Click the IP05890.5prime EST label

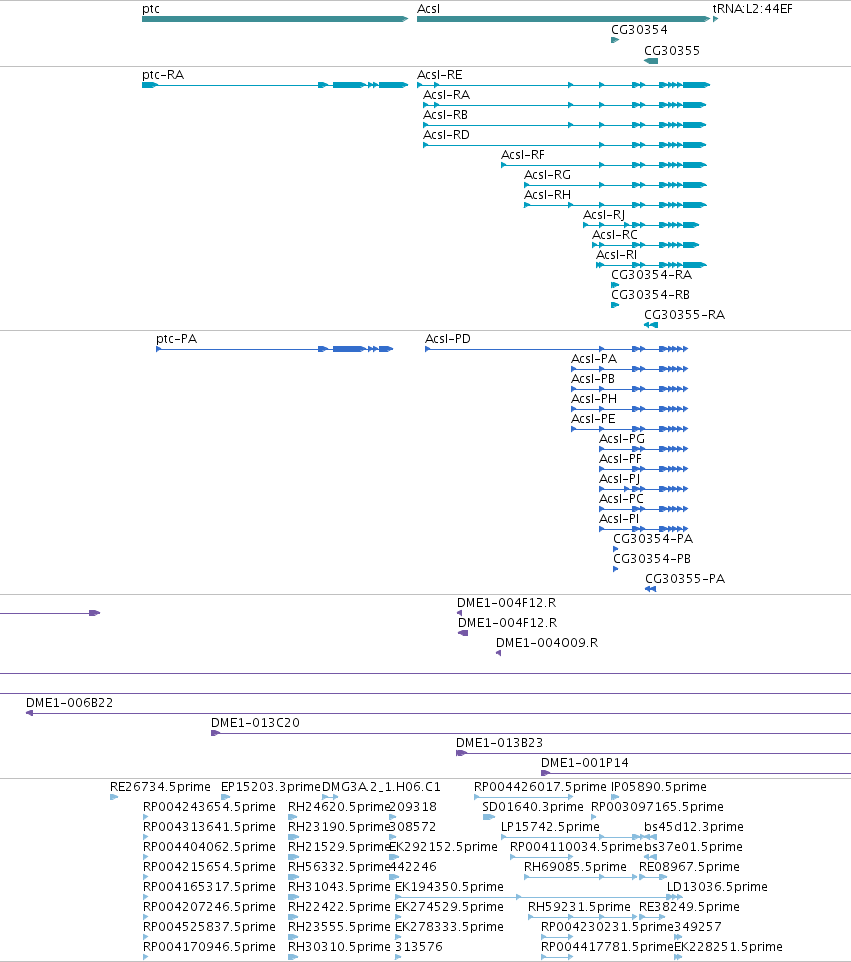(659, 787)
